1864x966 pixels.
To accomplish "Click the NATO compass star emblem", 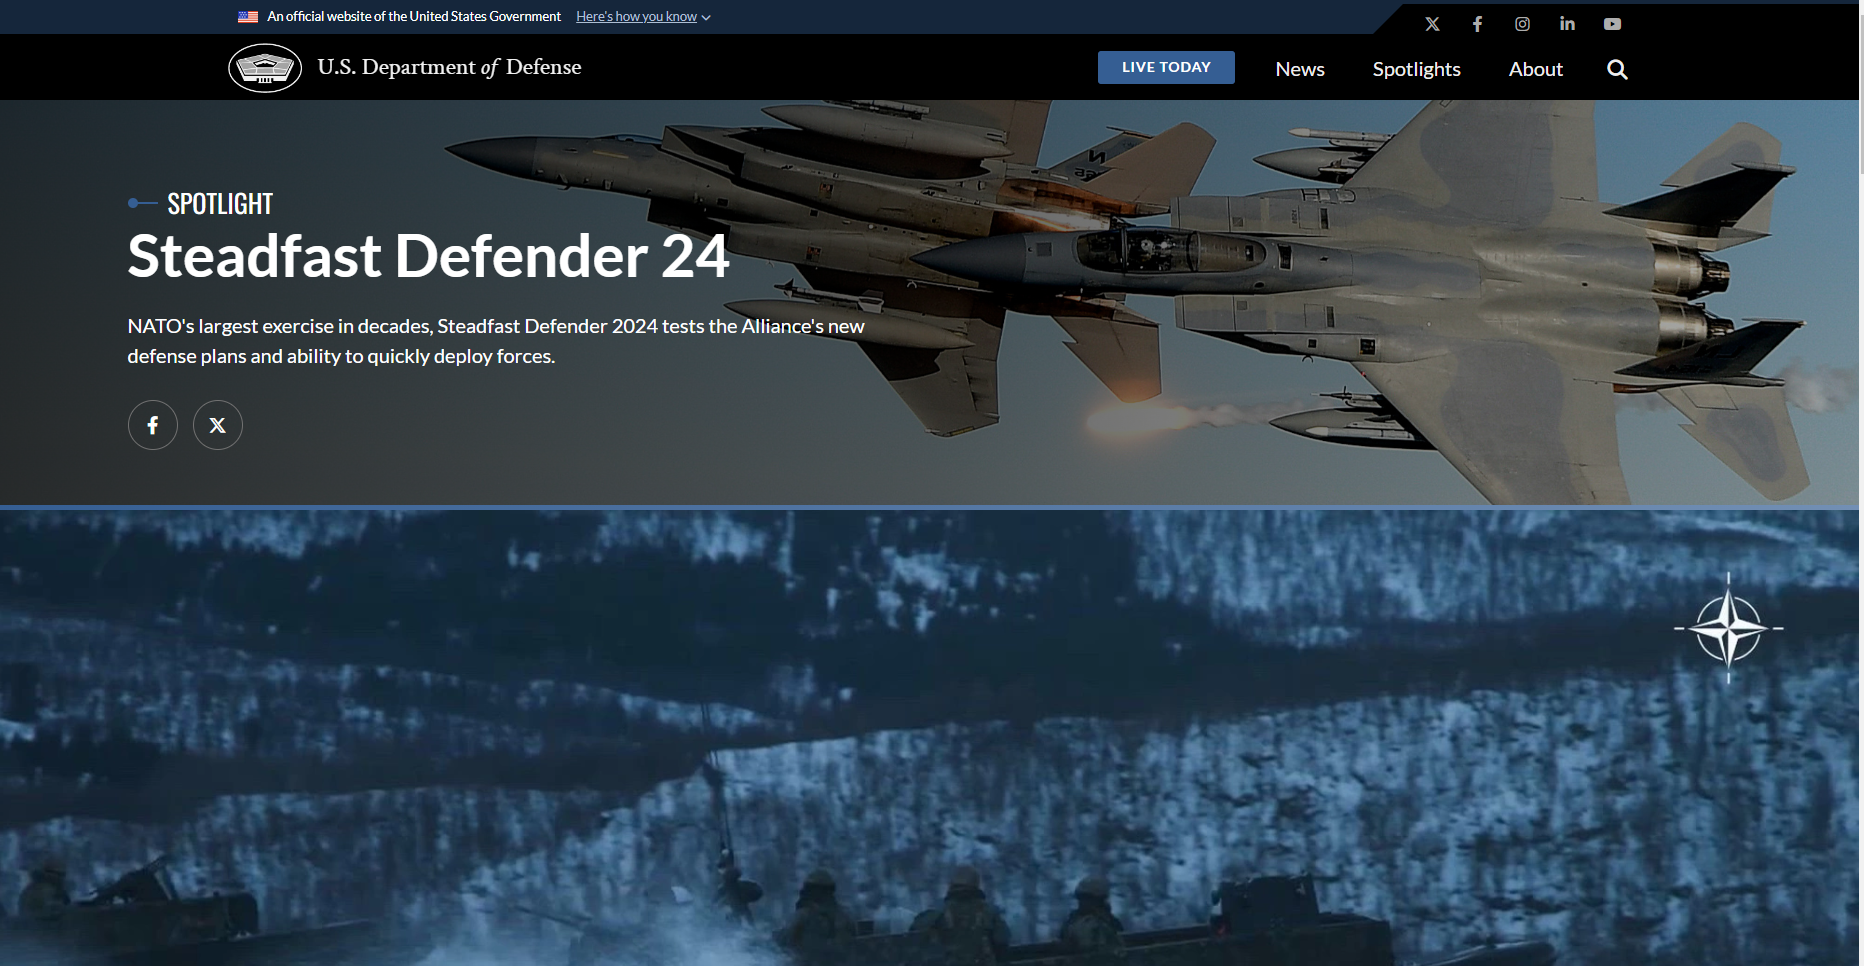I will point(1729,628).
